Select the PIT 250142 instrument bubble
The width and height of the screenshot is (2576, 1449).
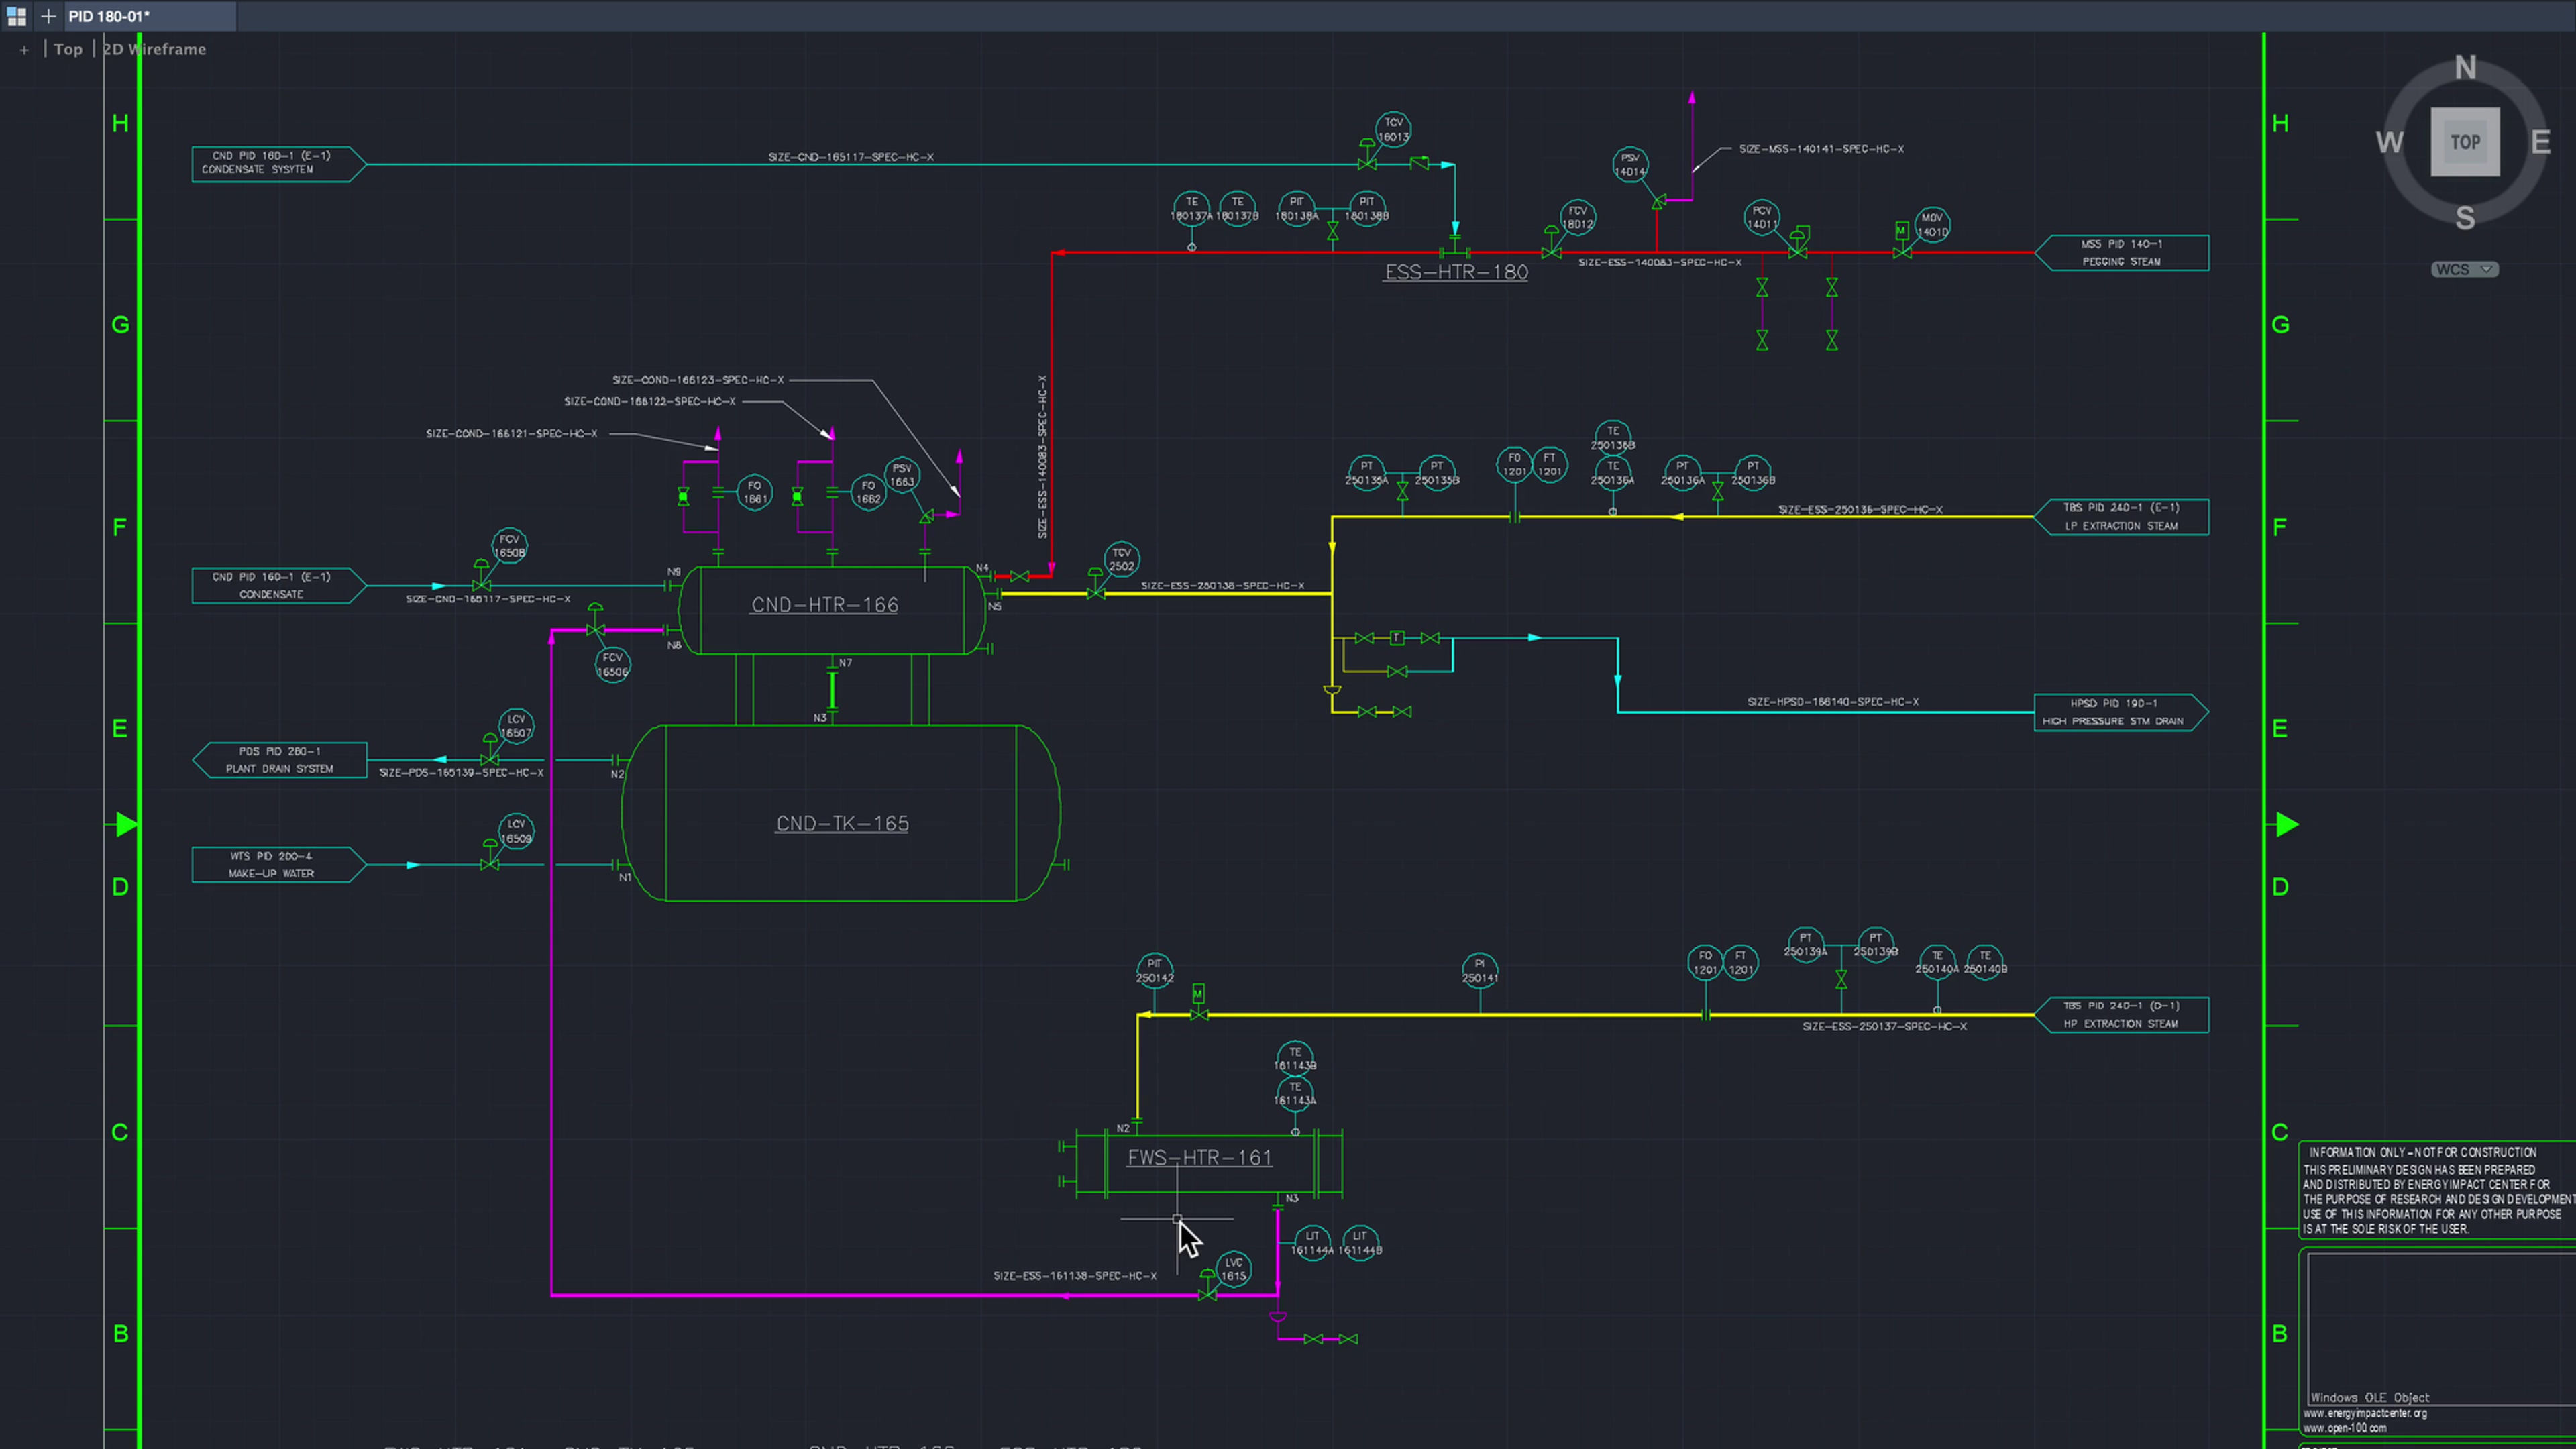pos(1155,971)
